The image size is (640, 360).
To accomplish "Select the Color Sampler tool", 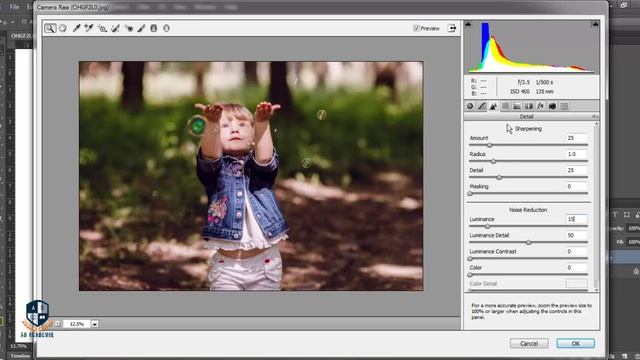I will pyautogui.click(x=89, y=28).
